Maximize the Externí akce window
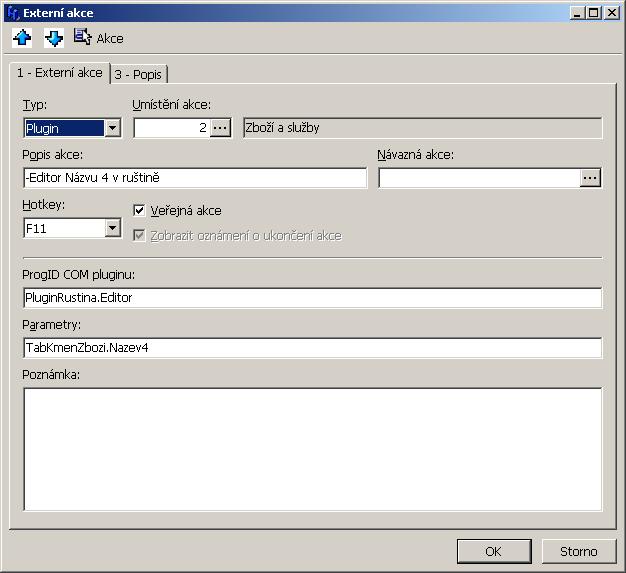This screenshot has height=573, width=626. tap(594, 12)
